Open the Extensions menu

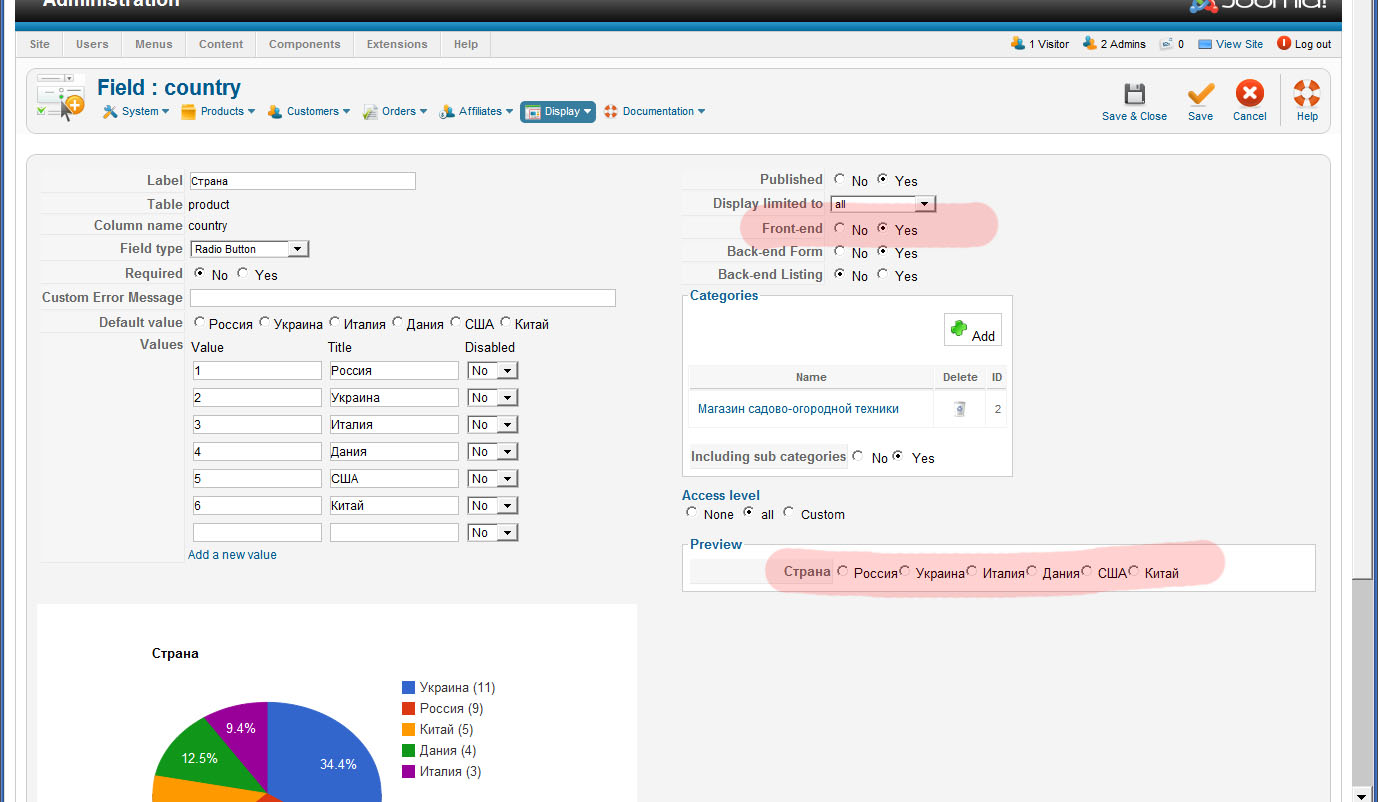click(397, 44)
